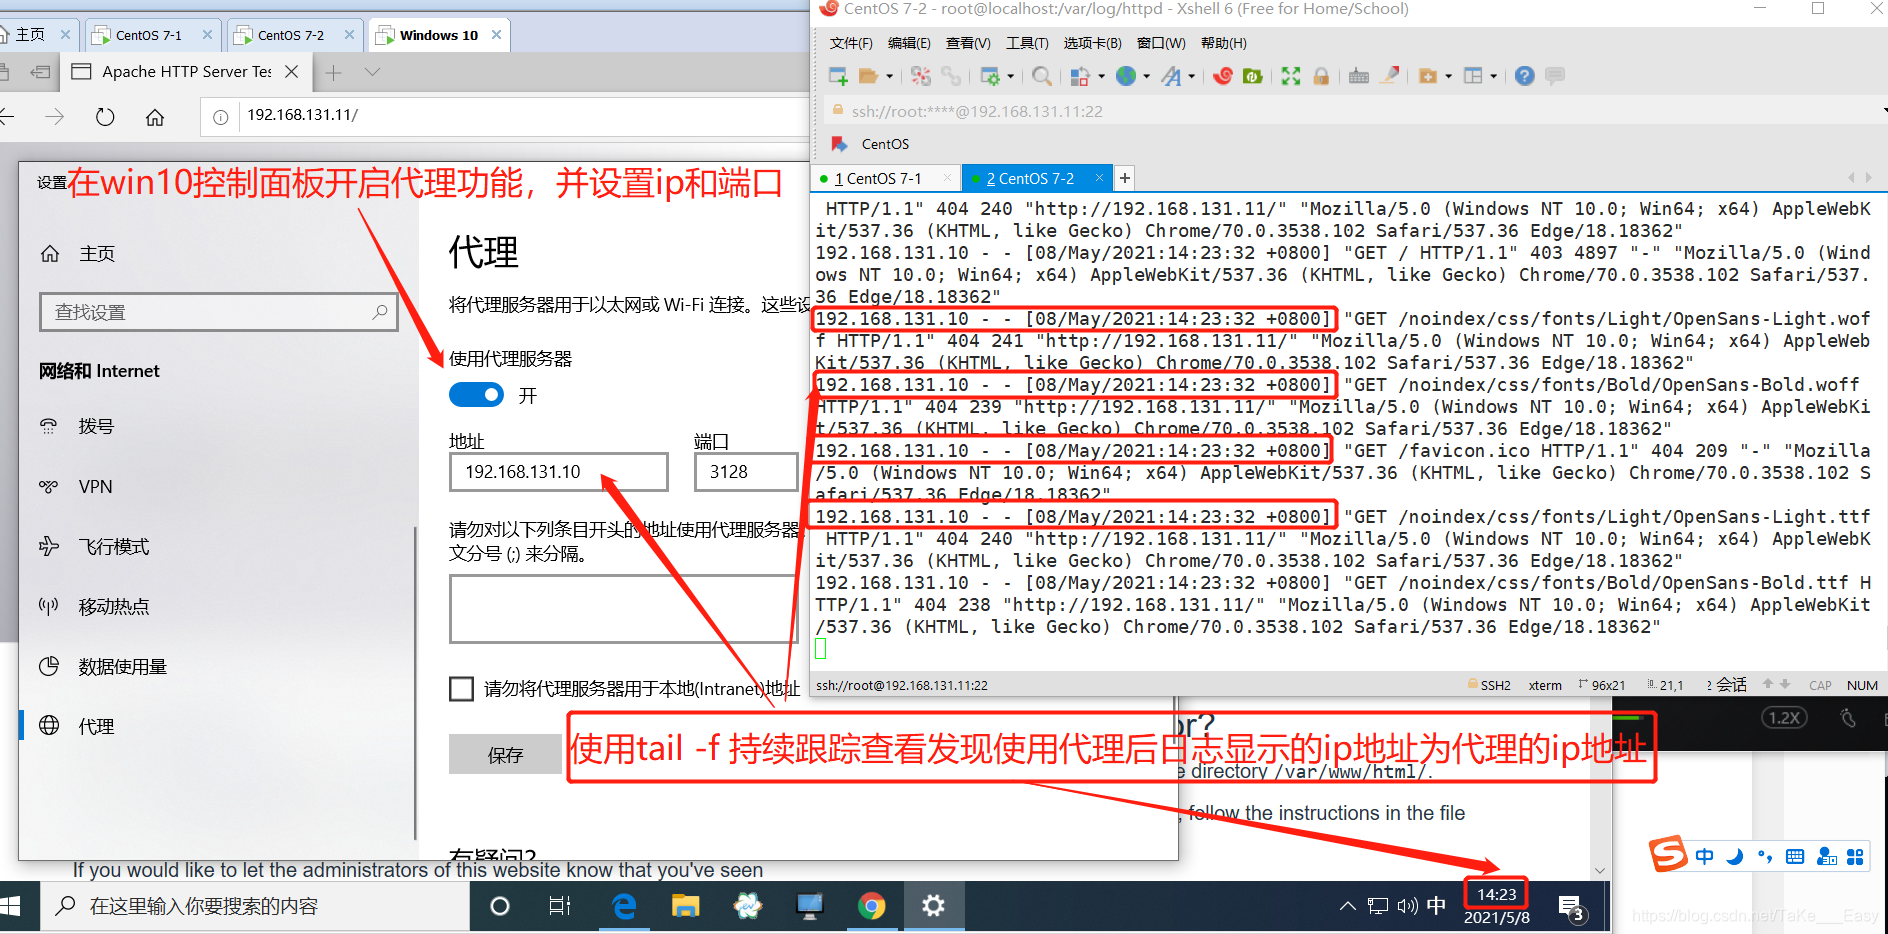The image size is (1888, 934).
Task: Click the speech-bubble feedback icon in Xshell
Action: 1555,76
